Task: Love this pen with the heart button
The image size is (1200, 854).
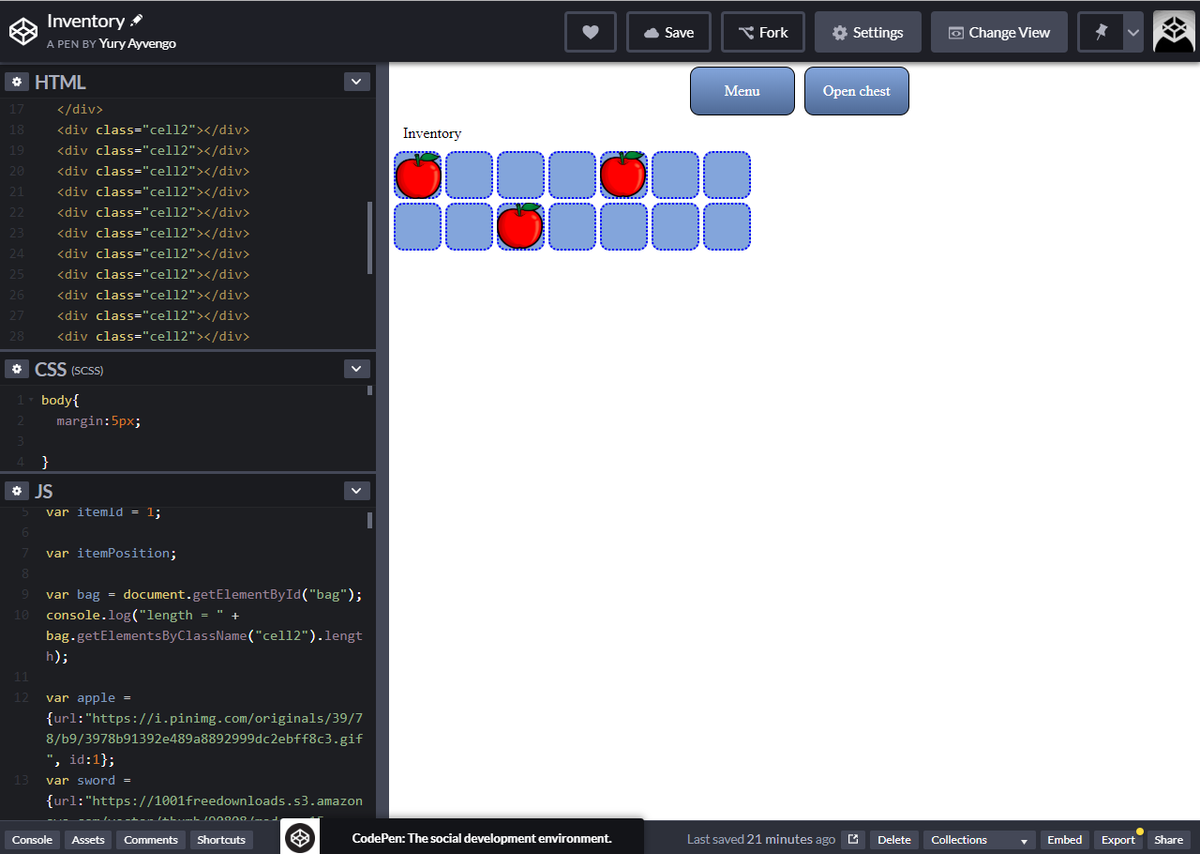Action: coord(591,32)
